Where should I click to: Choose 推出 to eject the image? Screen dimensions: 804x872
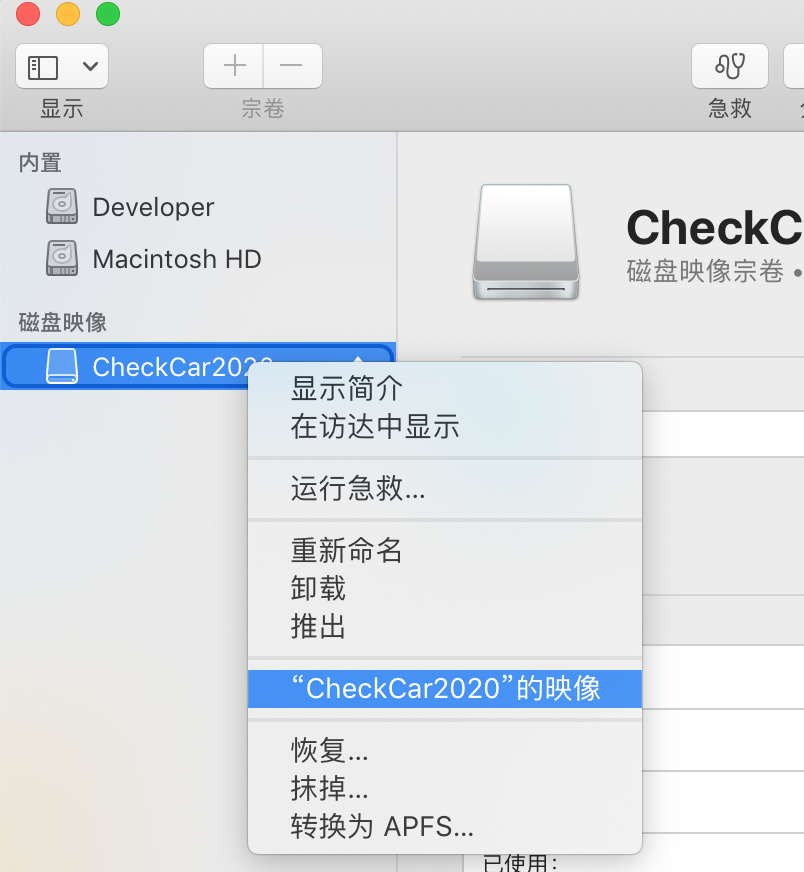click(x=318, y=626)
